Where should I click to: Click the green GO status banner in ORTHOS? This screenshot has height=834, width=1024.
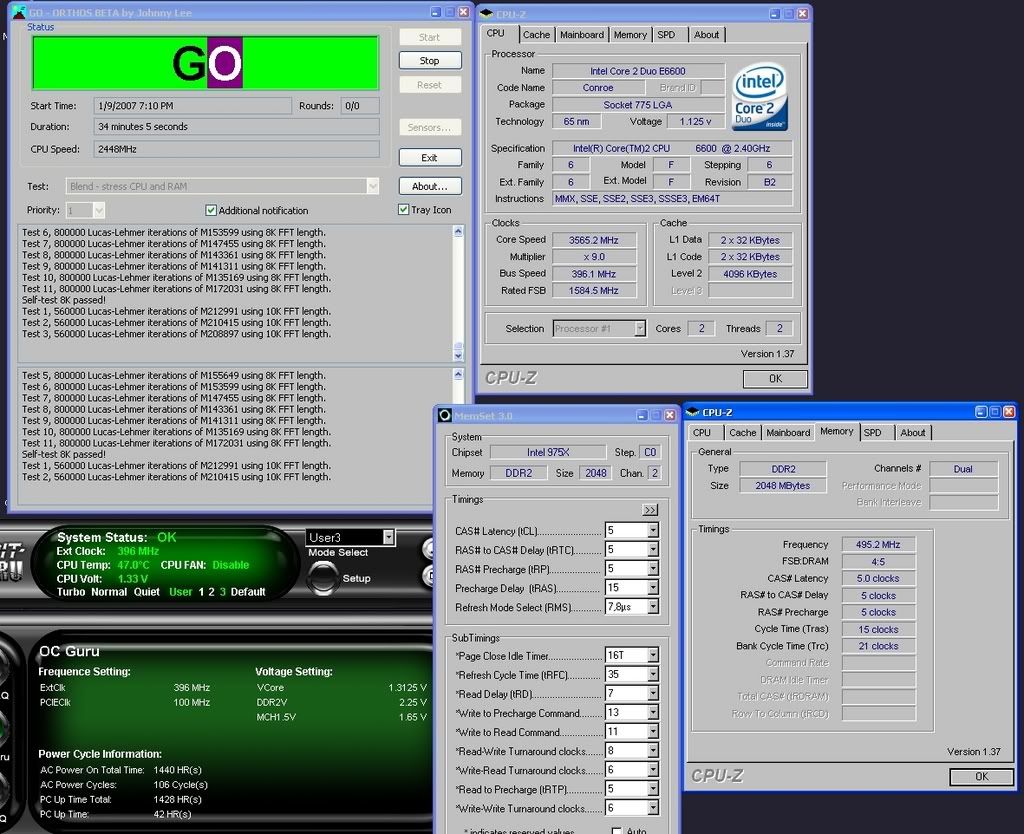click(x=206, y=63)
